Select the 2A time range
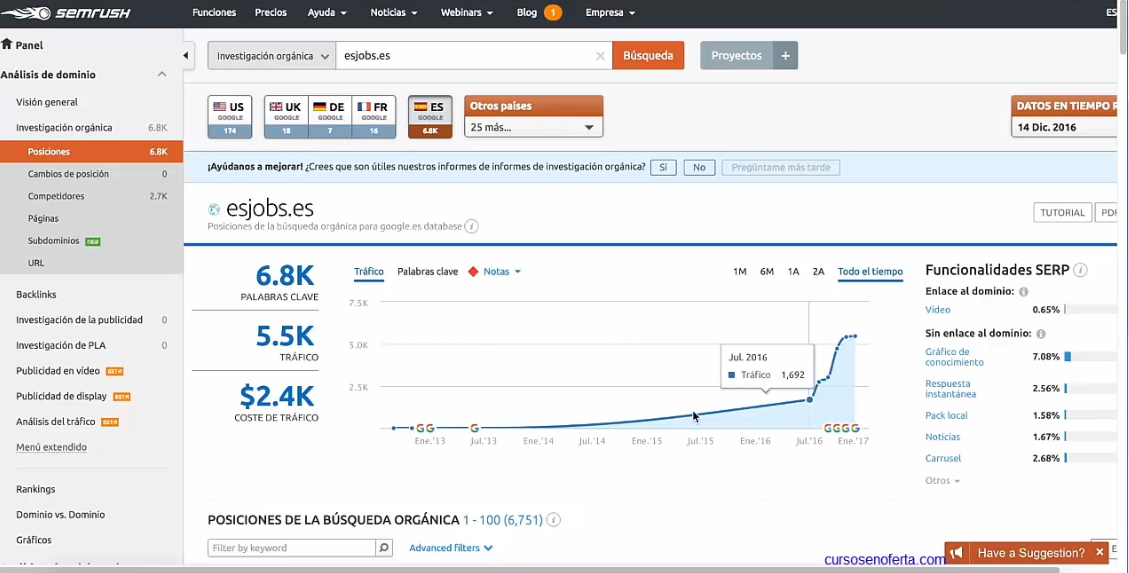The height and width of the screenshot is (573, 1129). pos(819,271)
